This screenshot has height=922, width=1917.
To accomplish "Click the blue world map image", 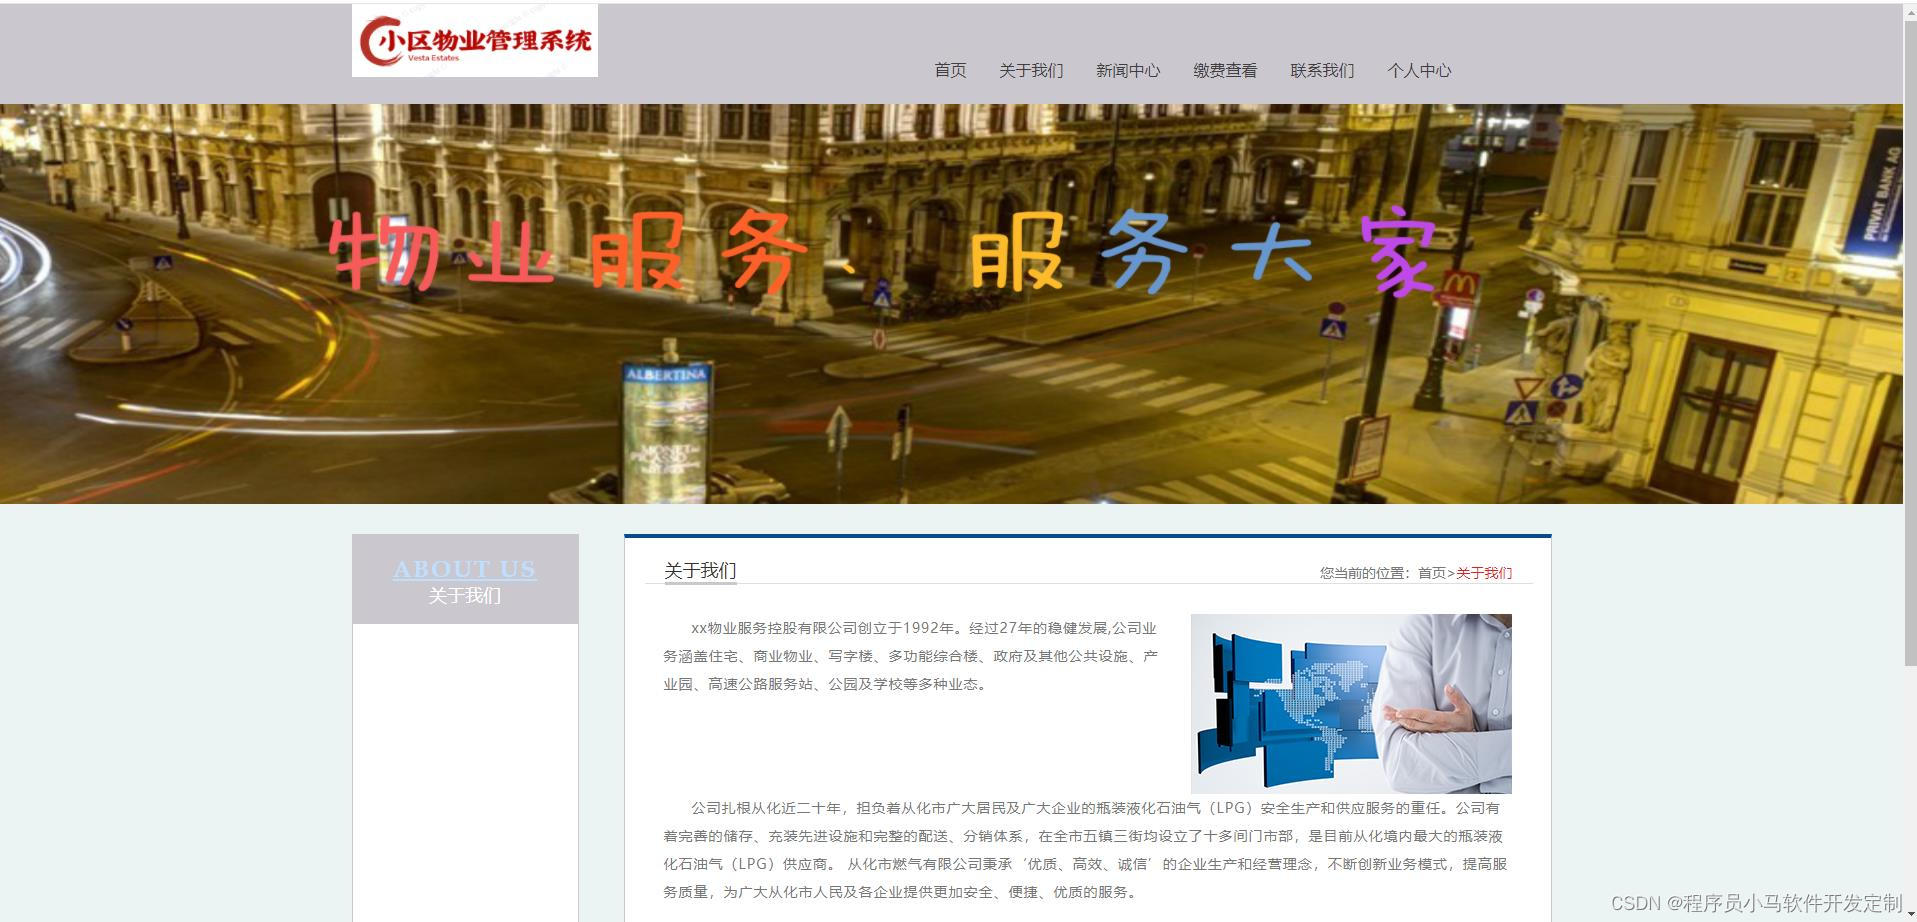I will tap(1350, 702).
